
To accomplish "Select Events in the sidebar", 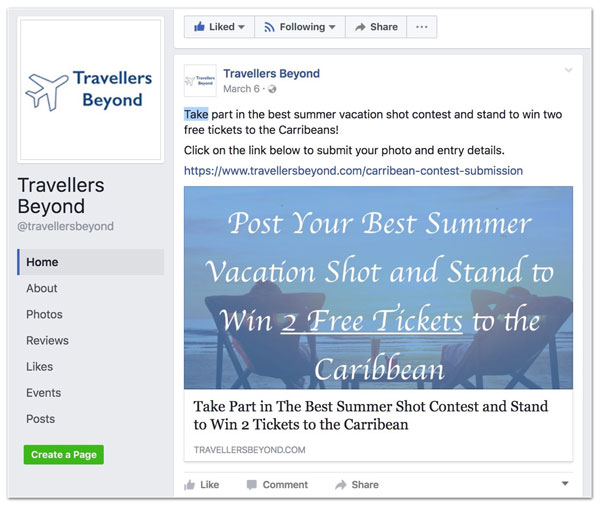I will [x=44, y=393].
